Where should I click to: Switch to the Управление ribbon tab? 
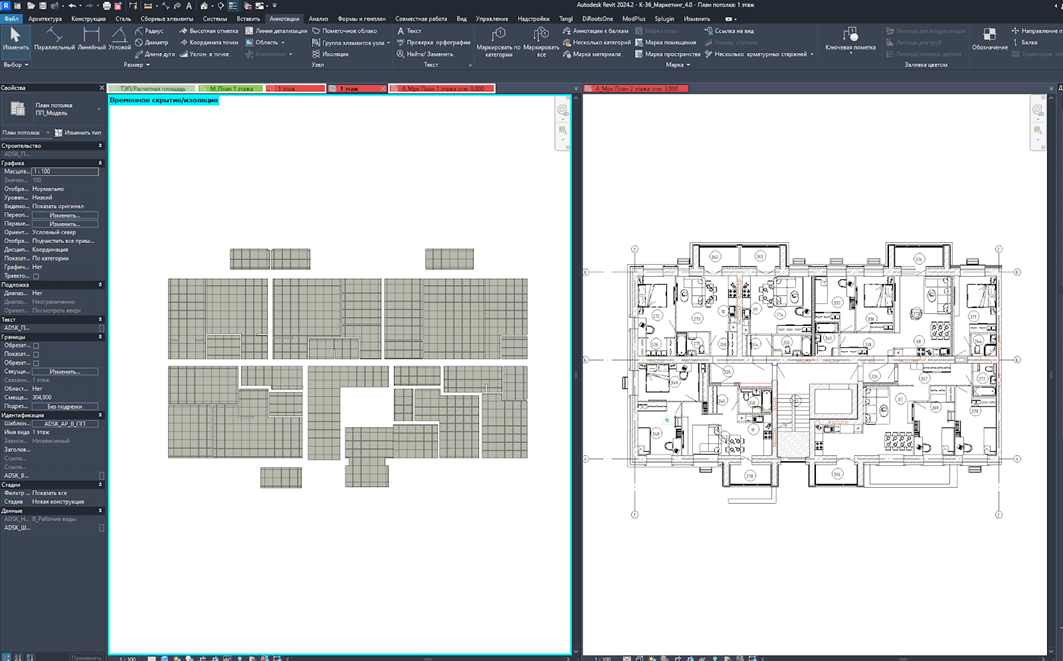[x=492, y=19]
